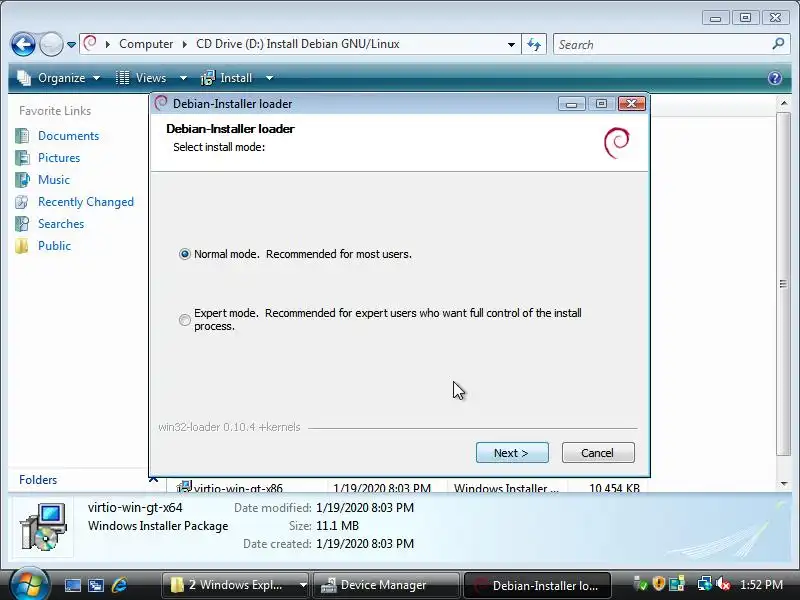800x600 pixels.
Task: Click network connection tray icon
Action: [x=705, y=584]
